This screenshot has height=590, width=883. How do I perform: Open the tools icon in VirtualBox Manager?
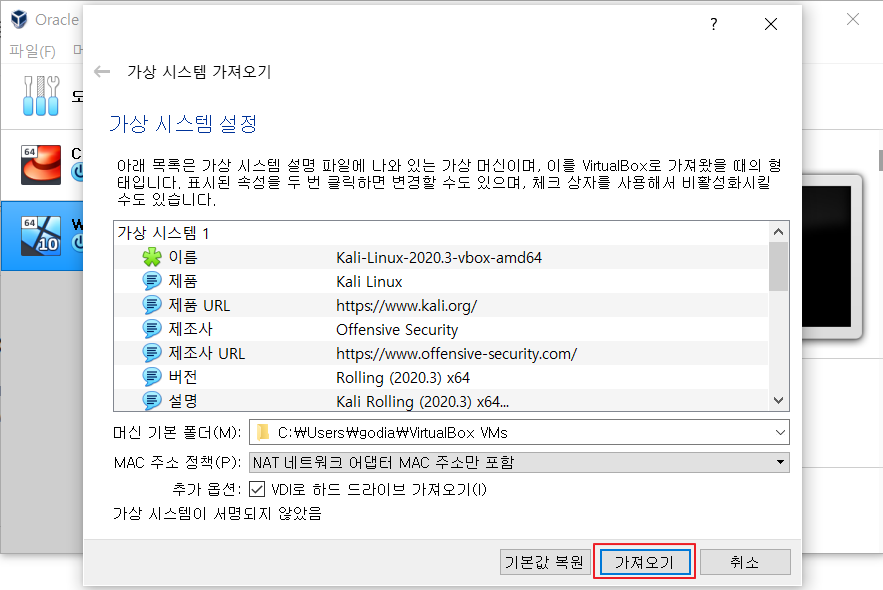point(41,96)
